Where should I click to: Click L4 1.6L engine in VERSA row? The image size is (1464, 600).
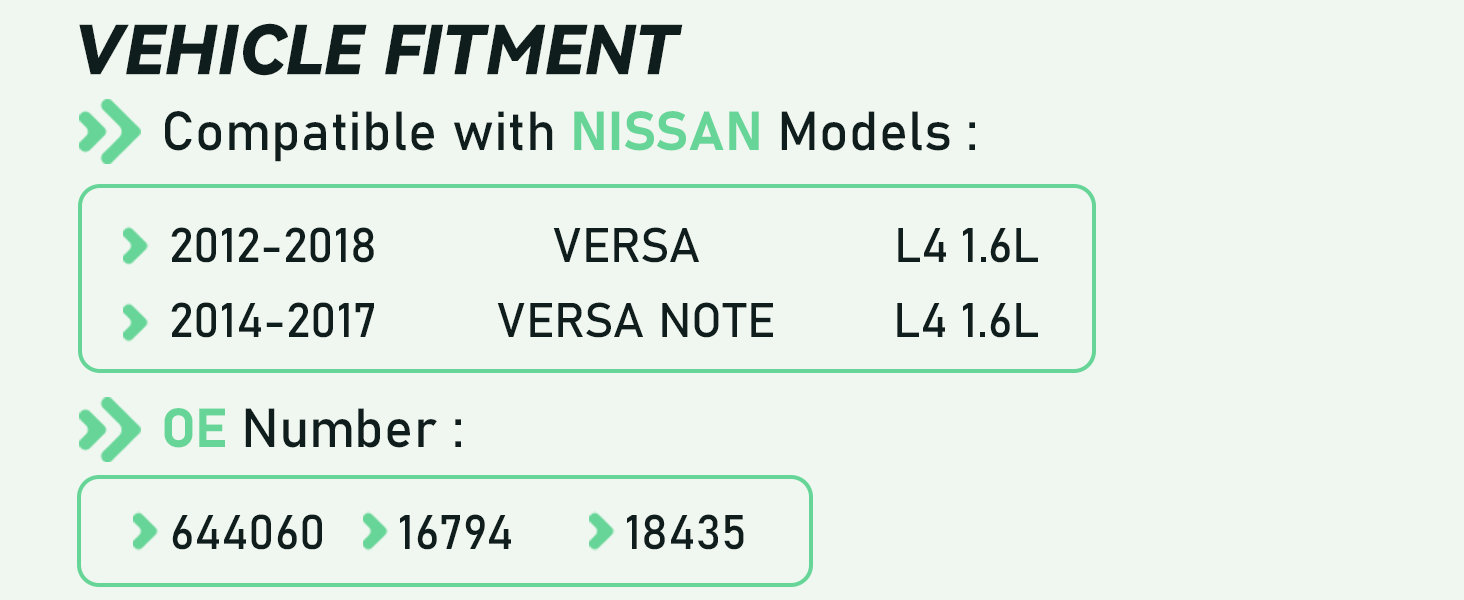[x=967, y=246]
